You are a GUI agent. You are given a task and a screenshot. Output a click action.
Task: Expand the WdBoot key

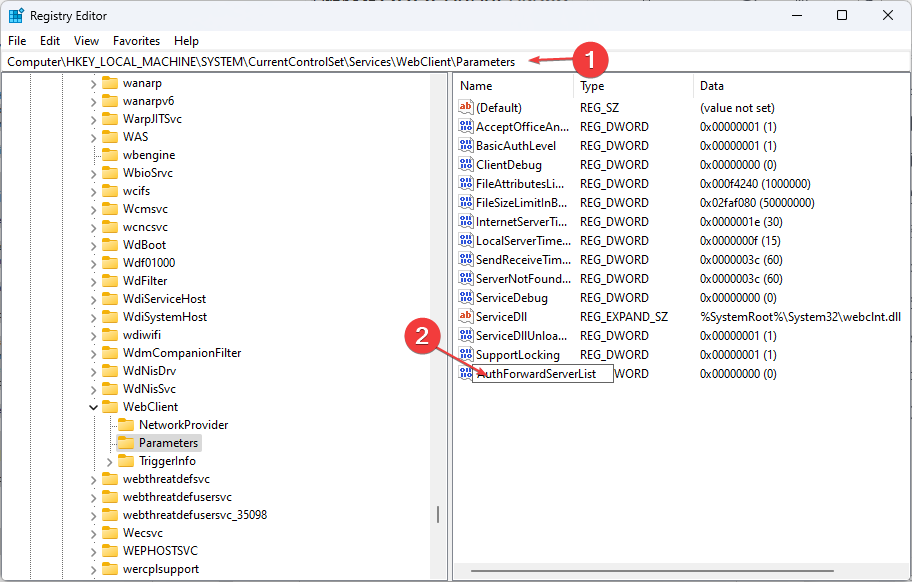point(93,245)
